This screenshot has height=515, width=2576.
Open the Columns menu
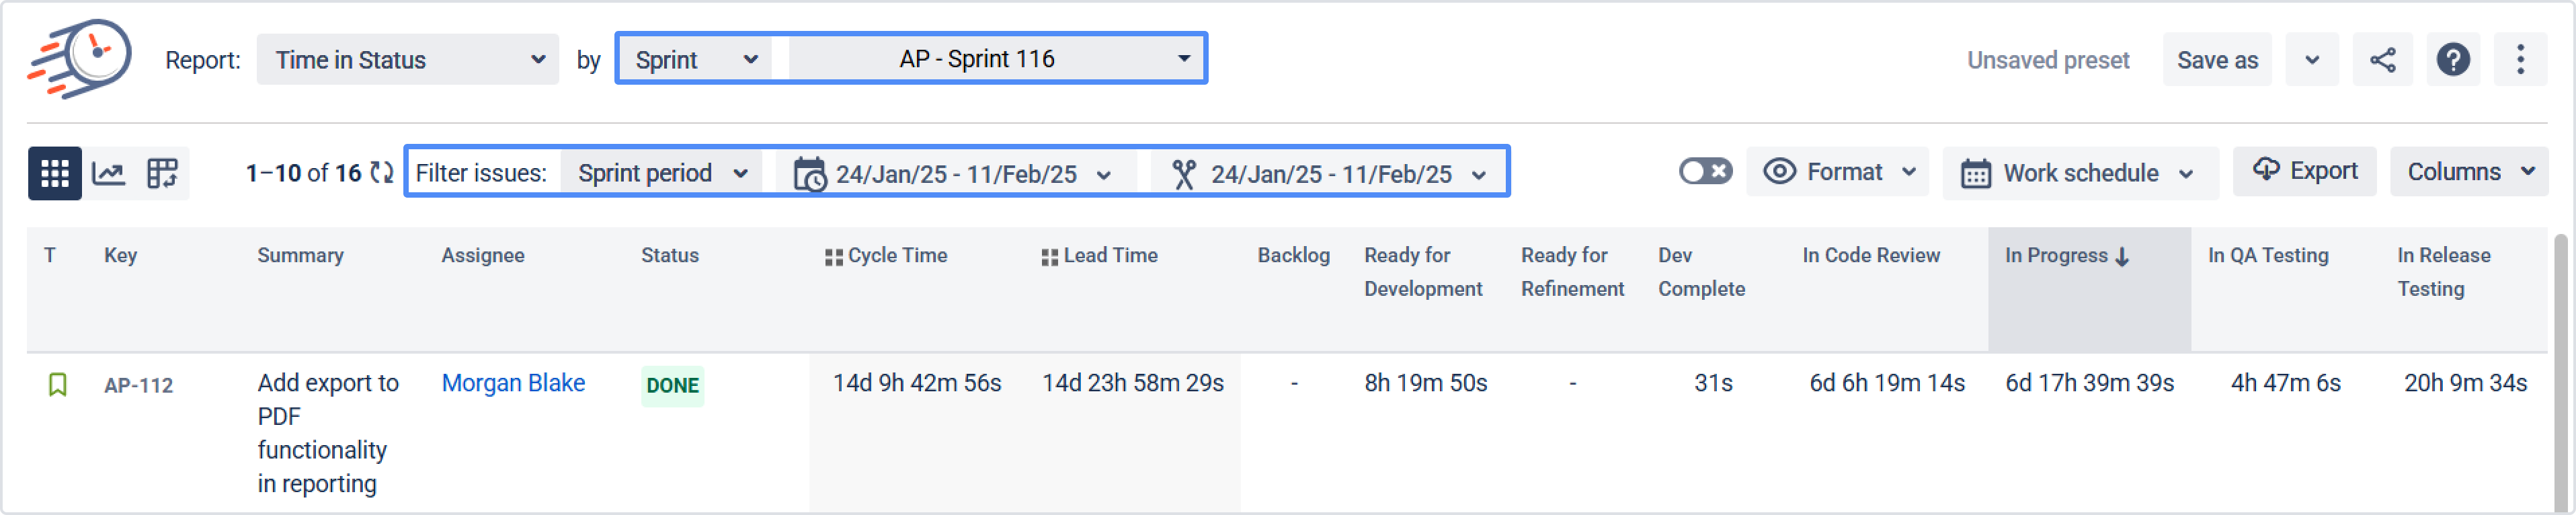[2469, 172]
